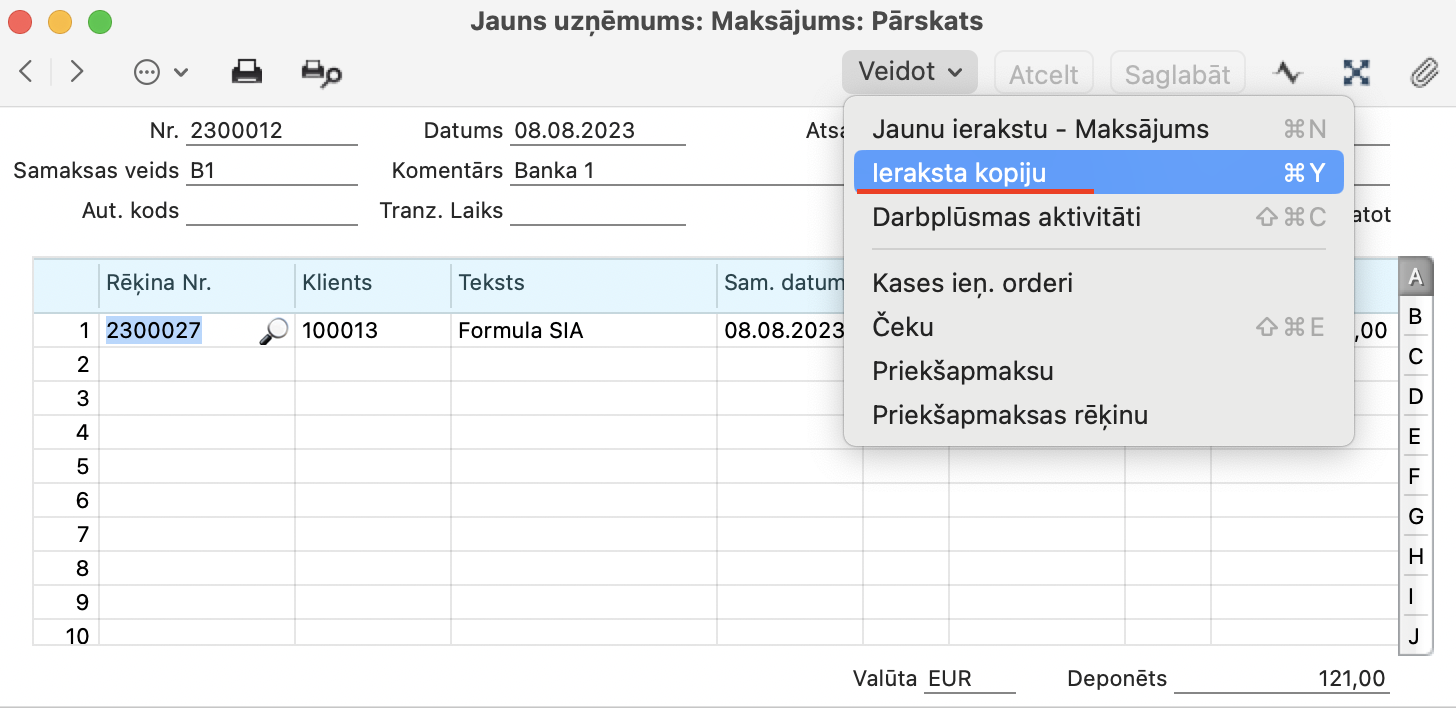Screen dimensions: 1456x708
Task: Collapse the Veidot dropdown button
Action: tap(910, 72)
